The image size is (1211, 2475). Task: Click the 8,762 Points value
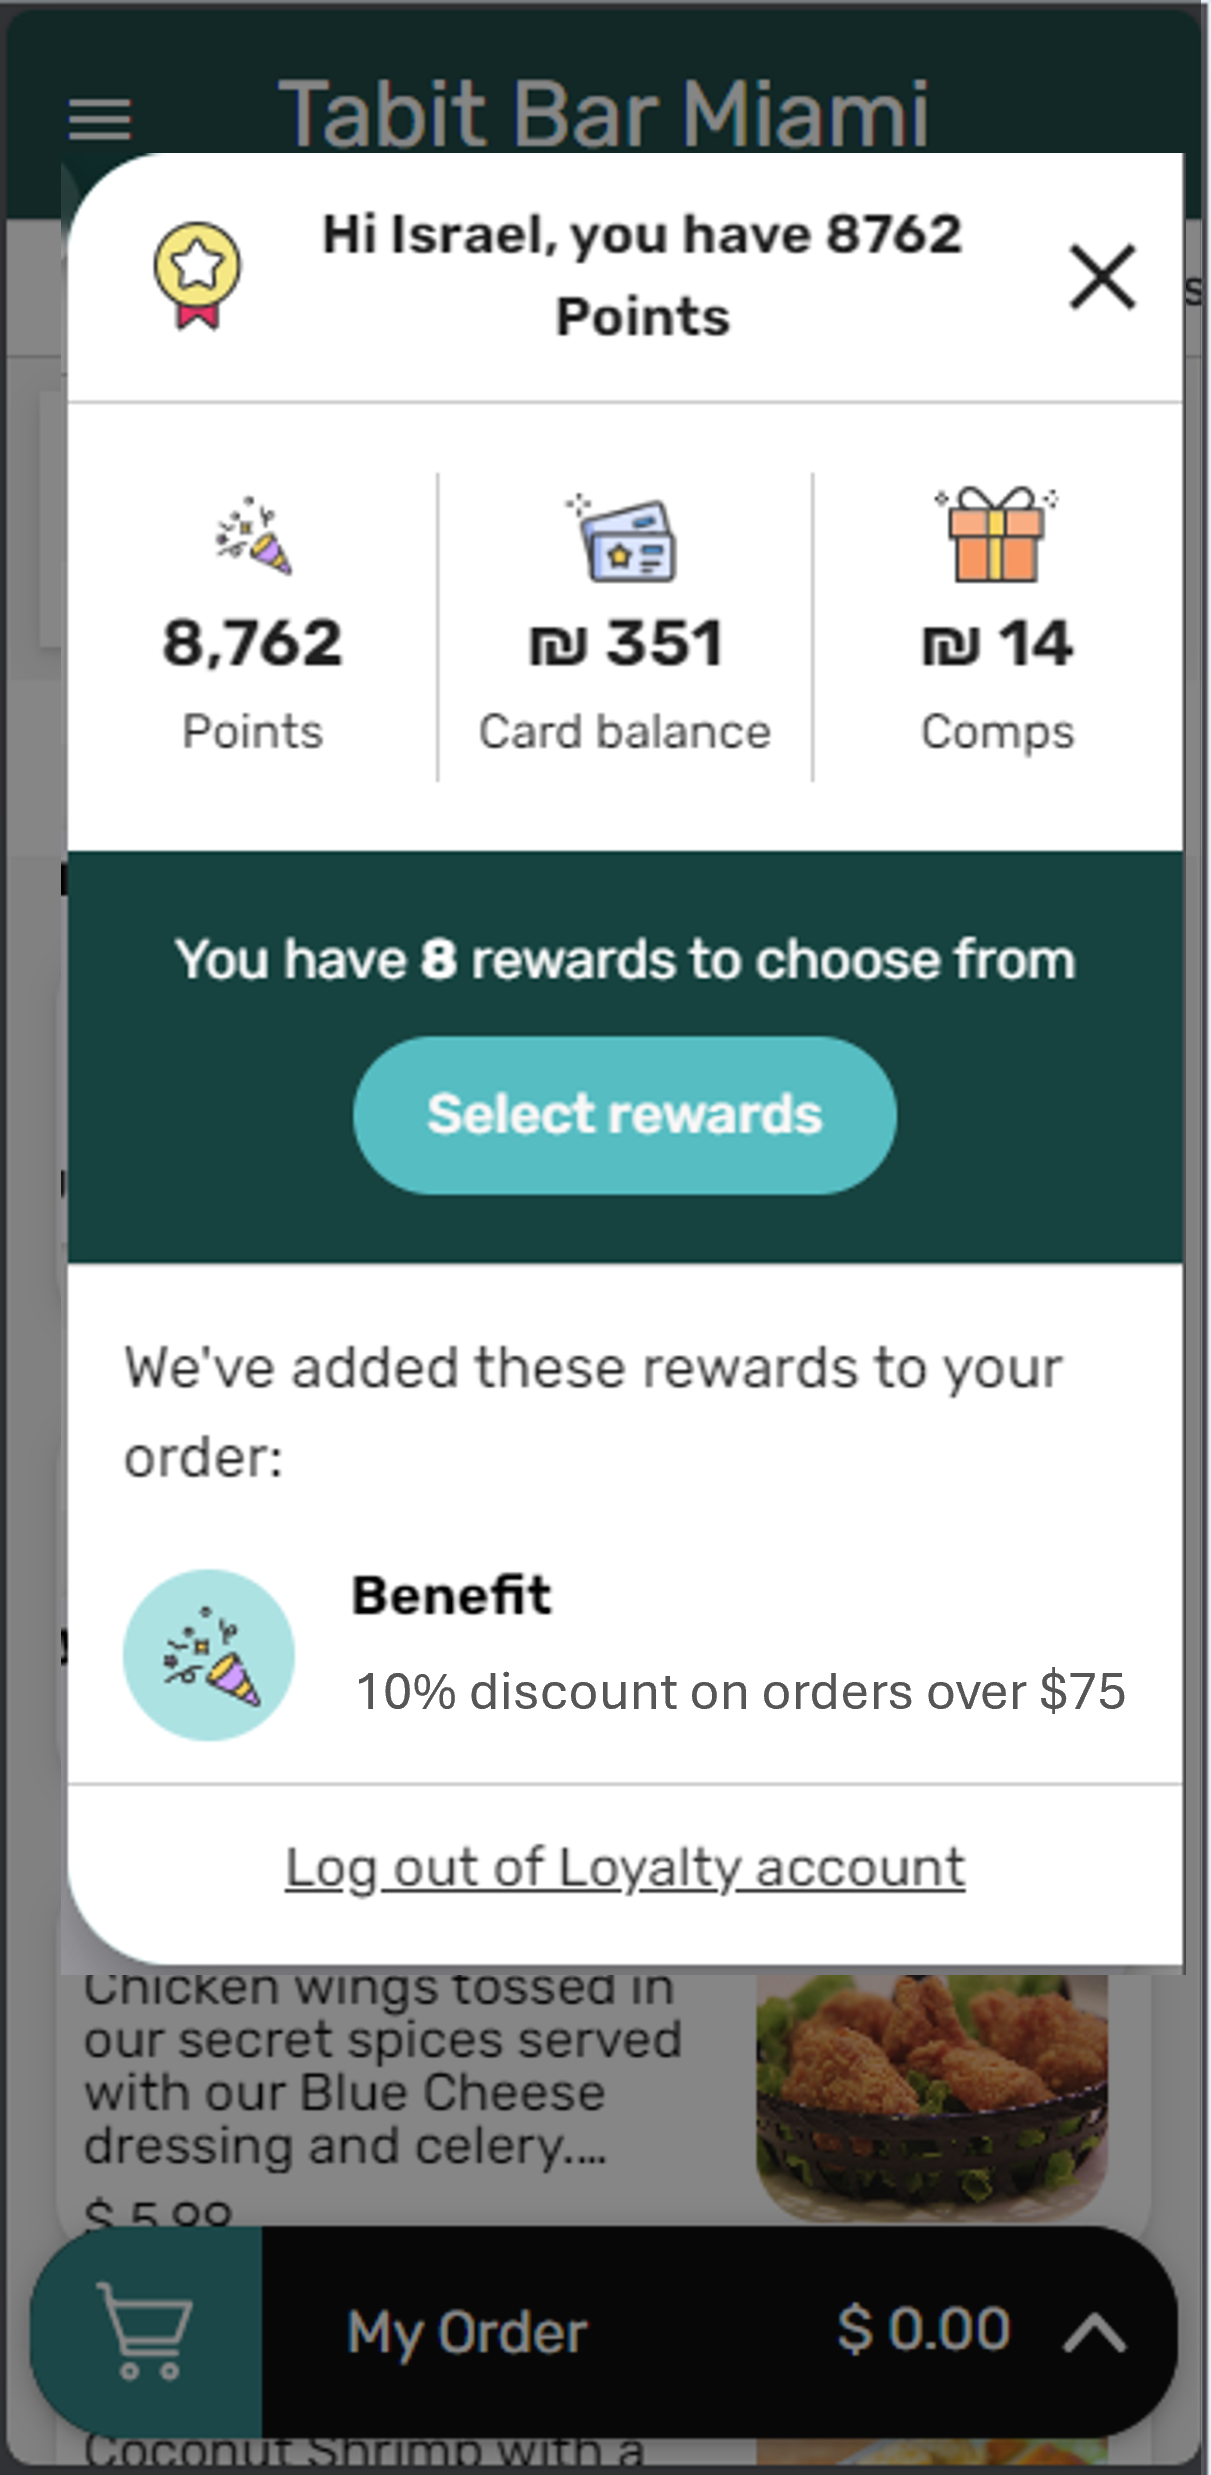[253, 643]
